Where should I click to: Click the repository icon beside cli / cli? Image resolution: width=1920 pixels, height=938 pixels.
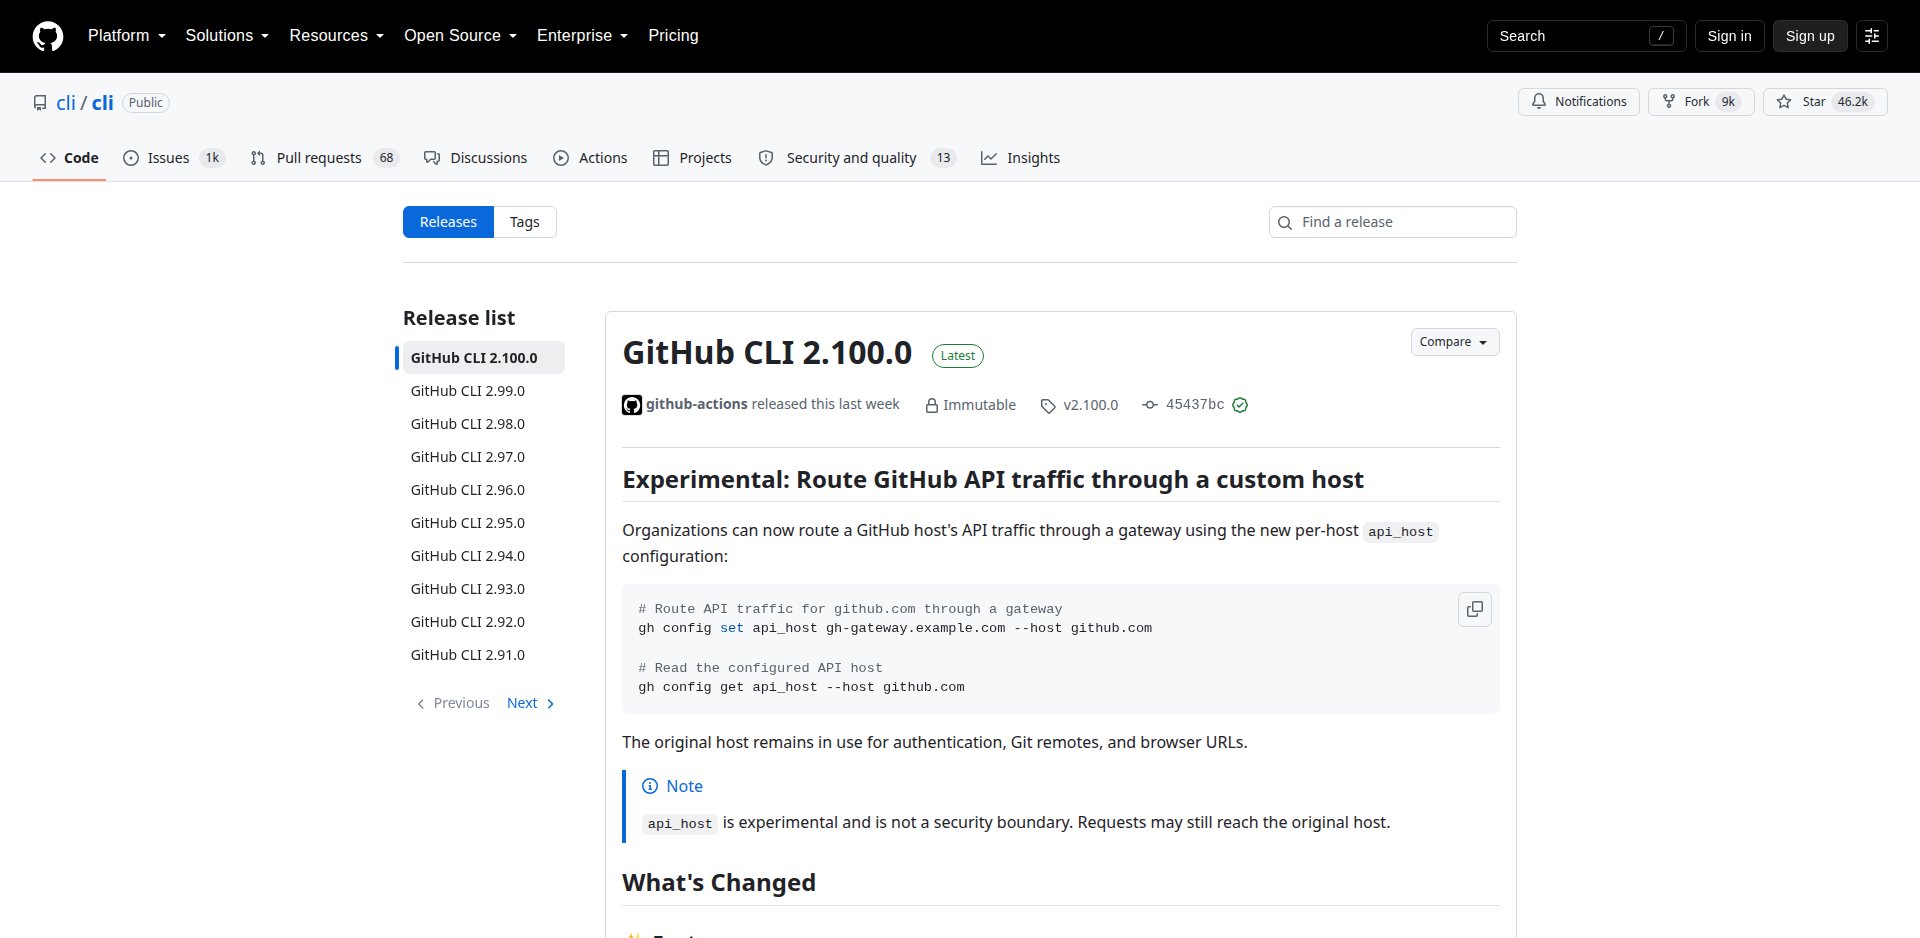[x=40, y=103]
